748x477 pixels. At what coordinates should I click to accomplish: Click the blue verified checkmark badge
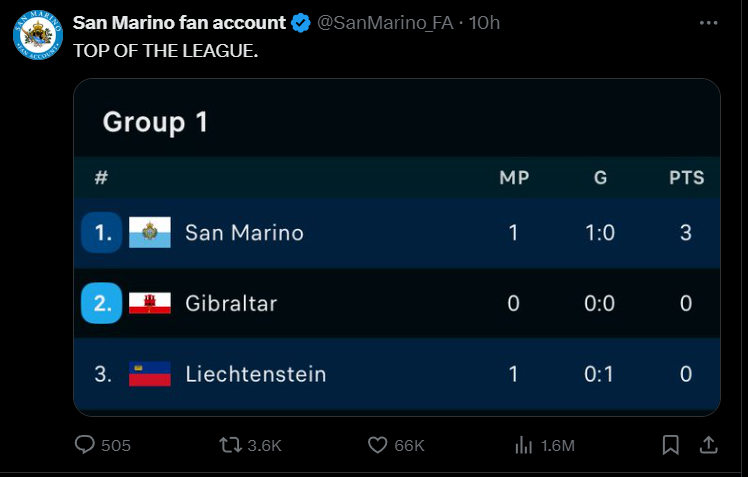pos(302,22)
